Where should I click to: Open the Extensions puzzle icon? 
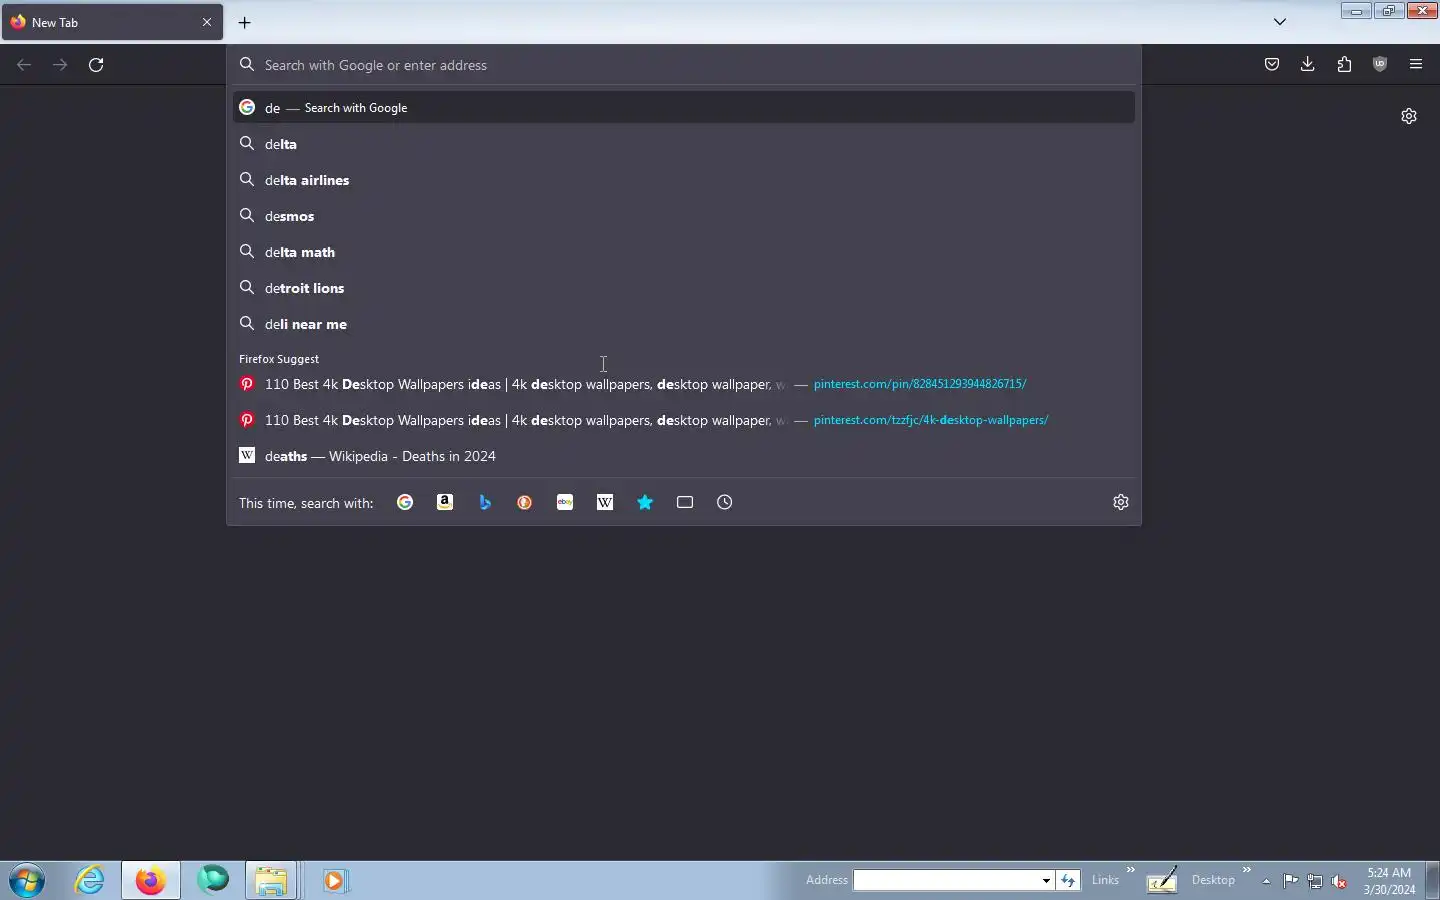pos(1344,64)
